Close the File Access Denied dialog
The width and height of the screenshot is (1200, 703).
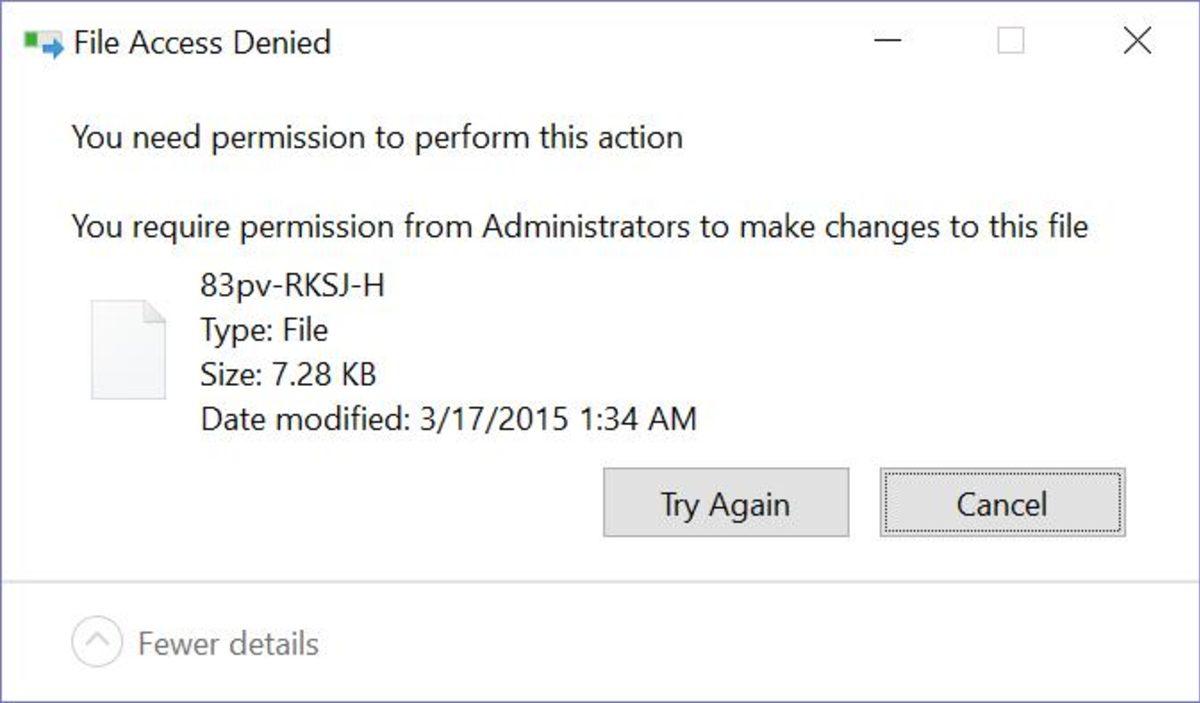tap(1137, 42)
